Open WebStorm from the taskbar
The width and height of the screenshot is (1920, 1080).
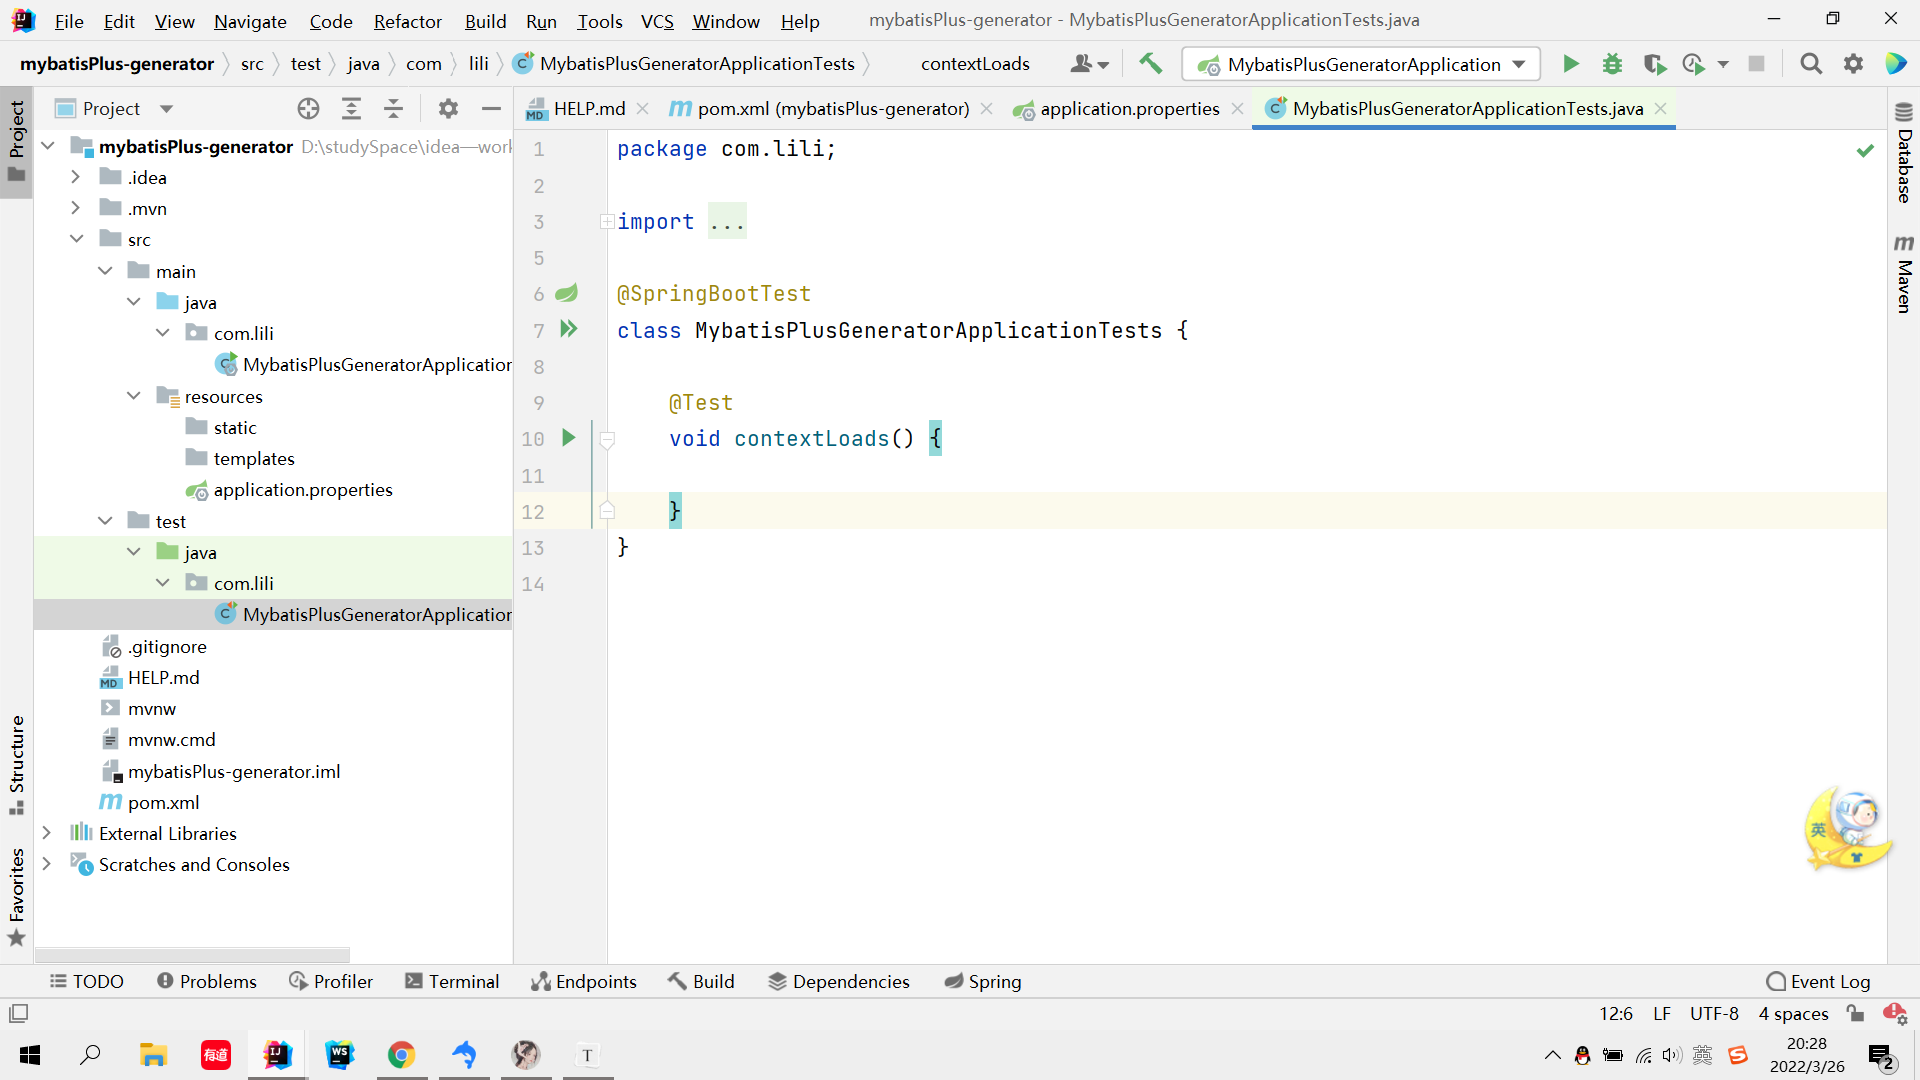pyautogui.click(x=339, y=1055)
